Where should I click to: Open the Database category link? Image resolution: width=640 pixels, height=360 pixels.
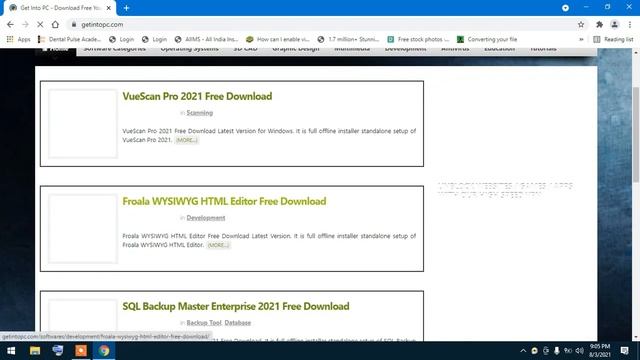click(238, 322)
